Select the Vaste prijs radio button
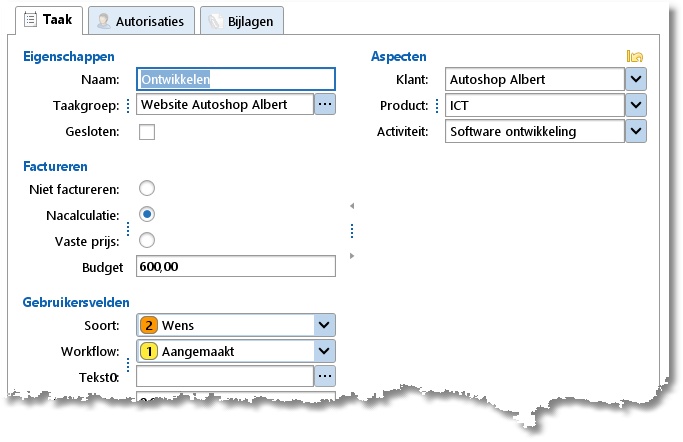The width and height of the screenshot is (683, 442). (147, 240)
